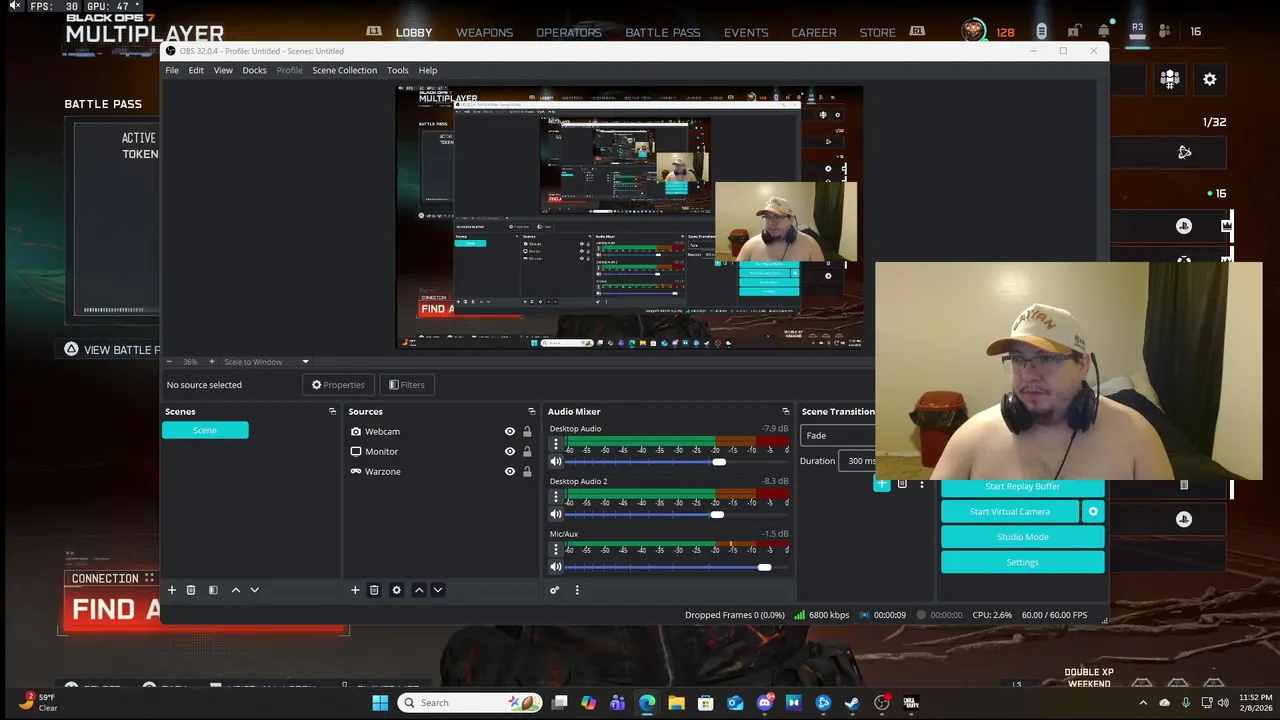Pop out the Scenes dock

tap(332, 411)
